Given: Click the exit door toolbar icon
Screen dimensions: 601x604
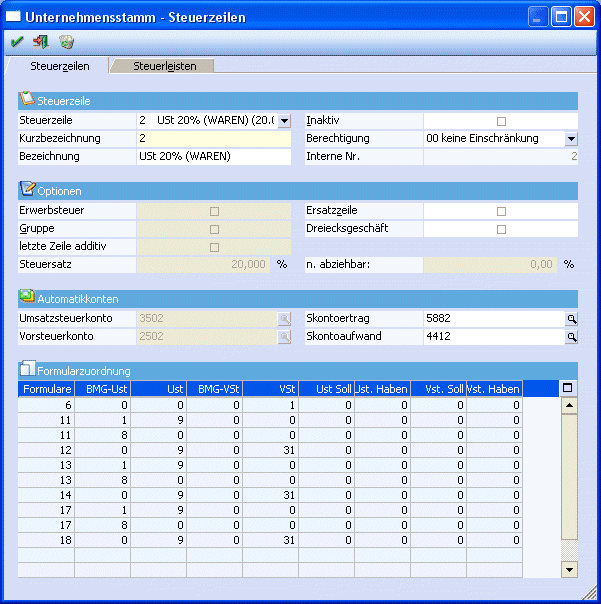Looking at the screenshot, I should (41, 42).
